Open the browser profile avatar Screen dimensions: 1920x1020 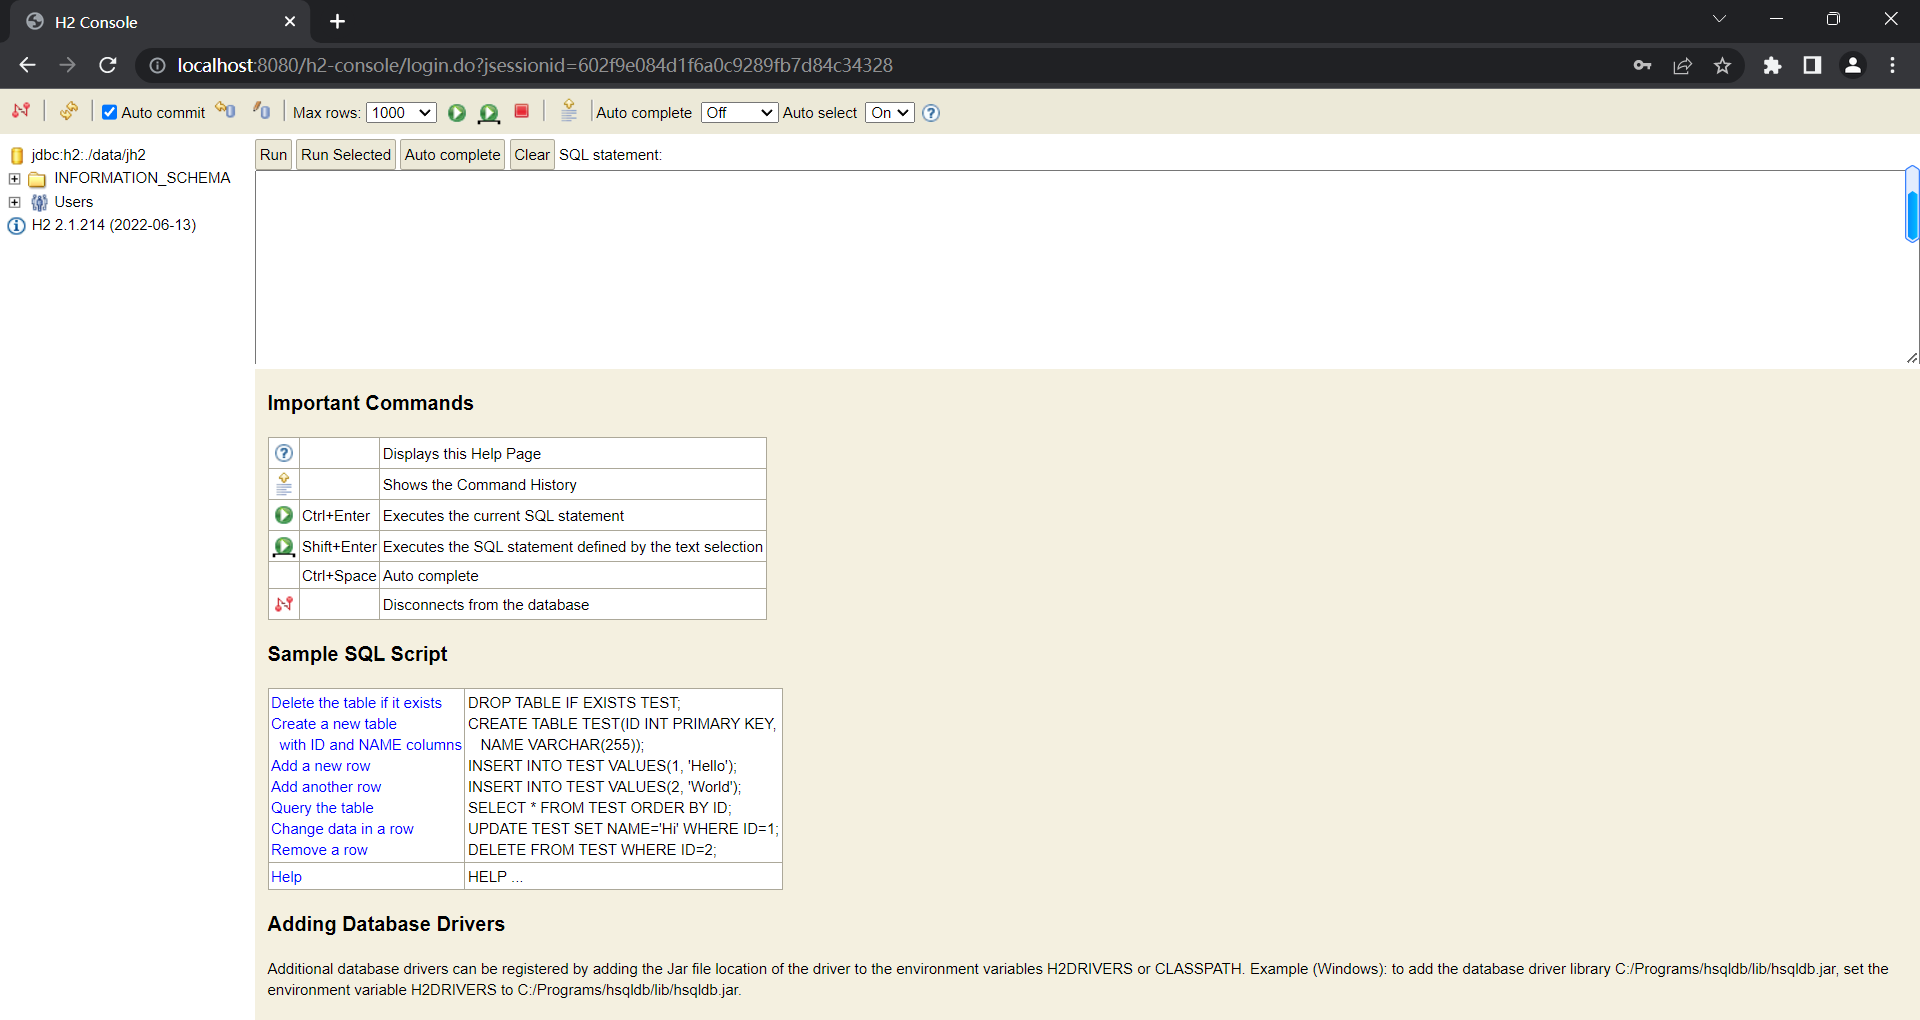tap(1852, 65)
